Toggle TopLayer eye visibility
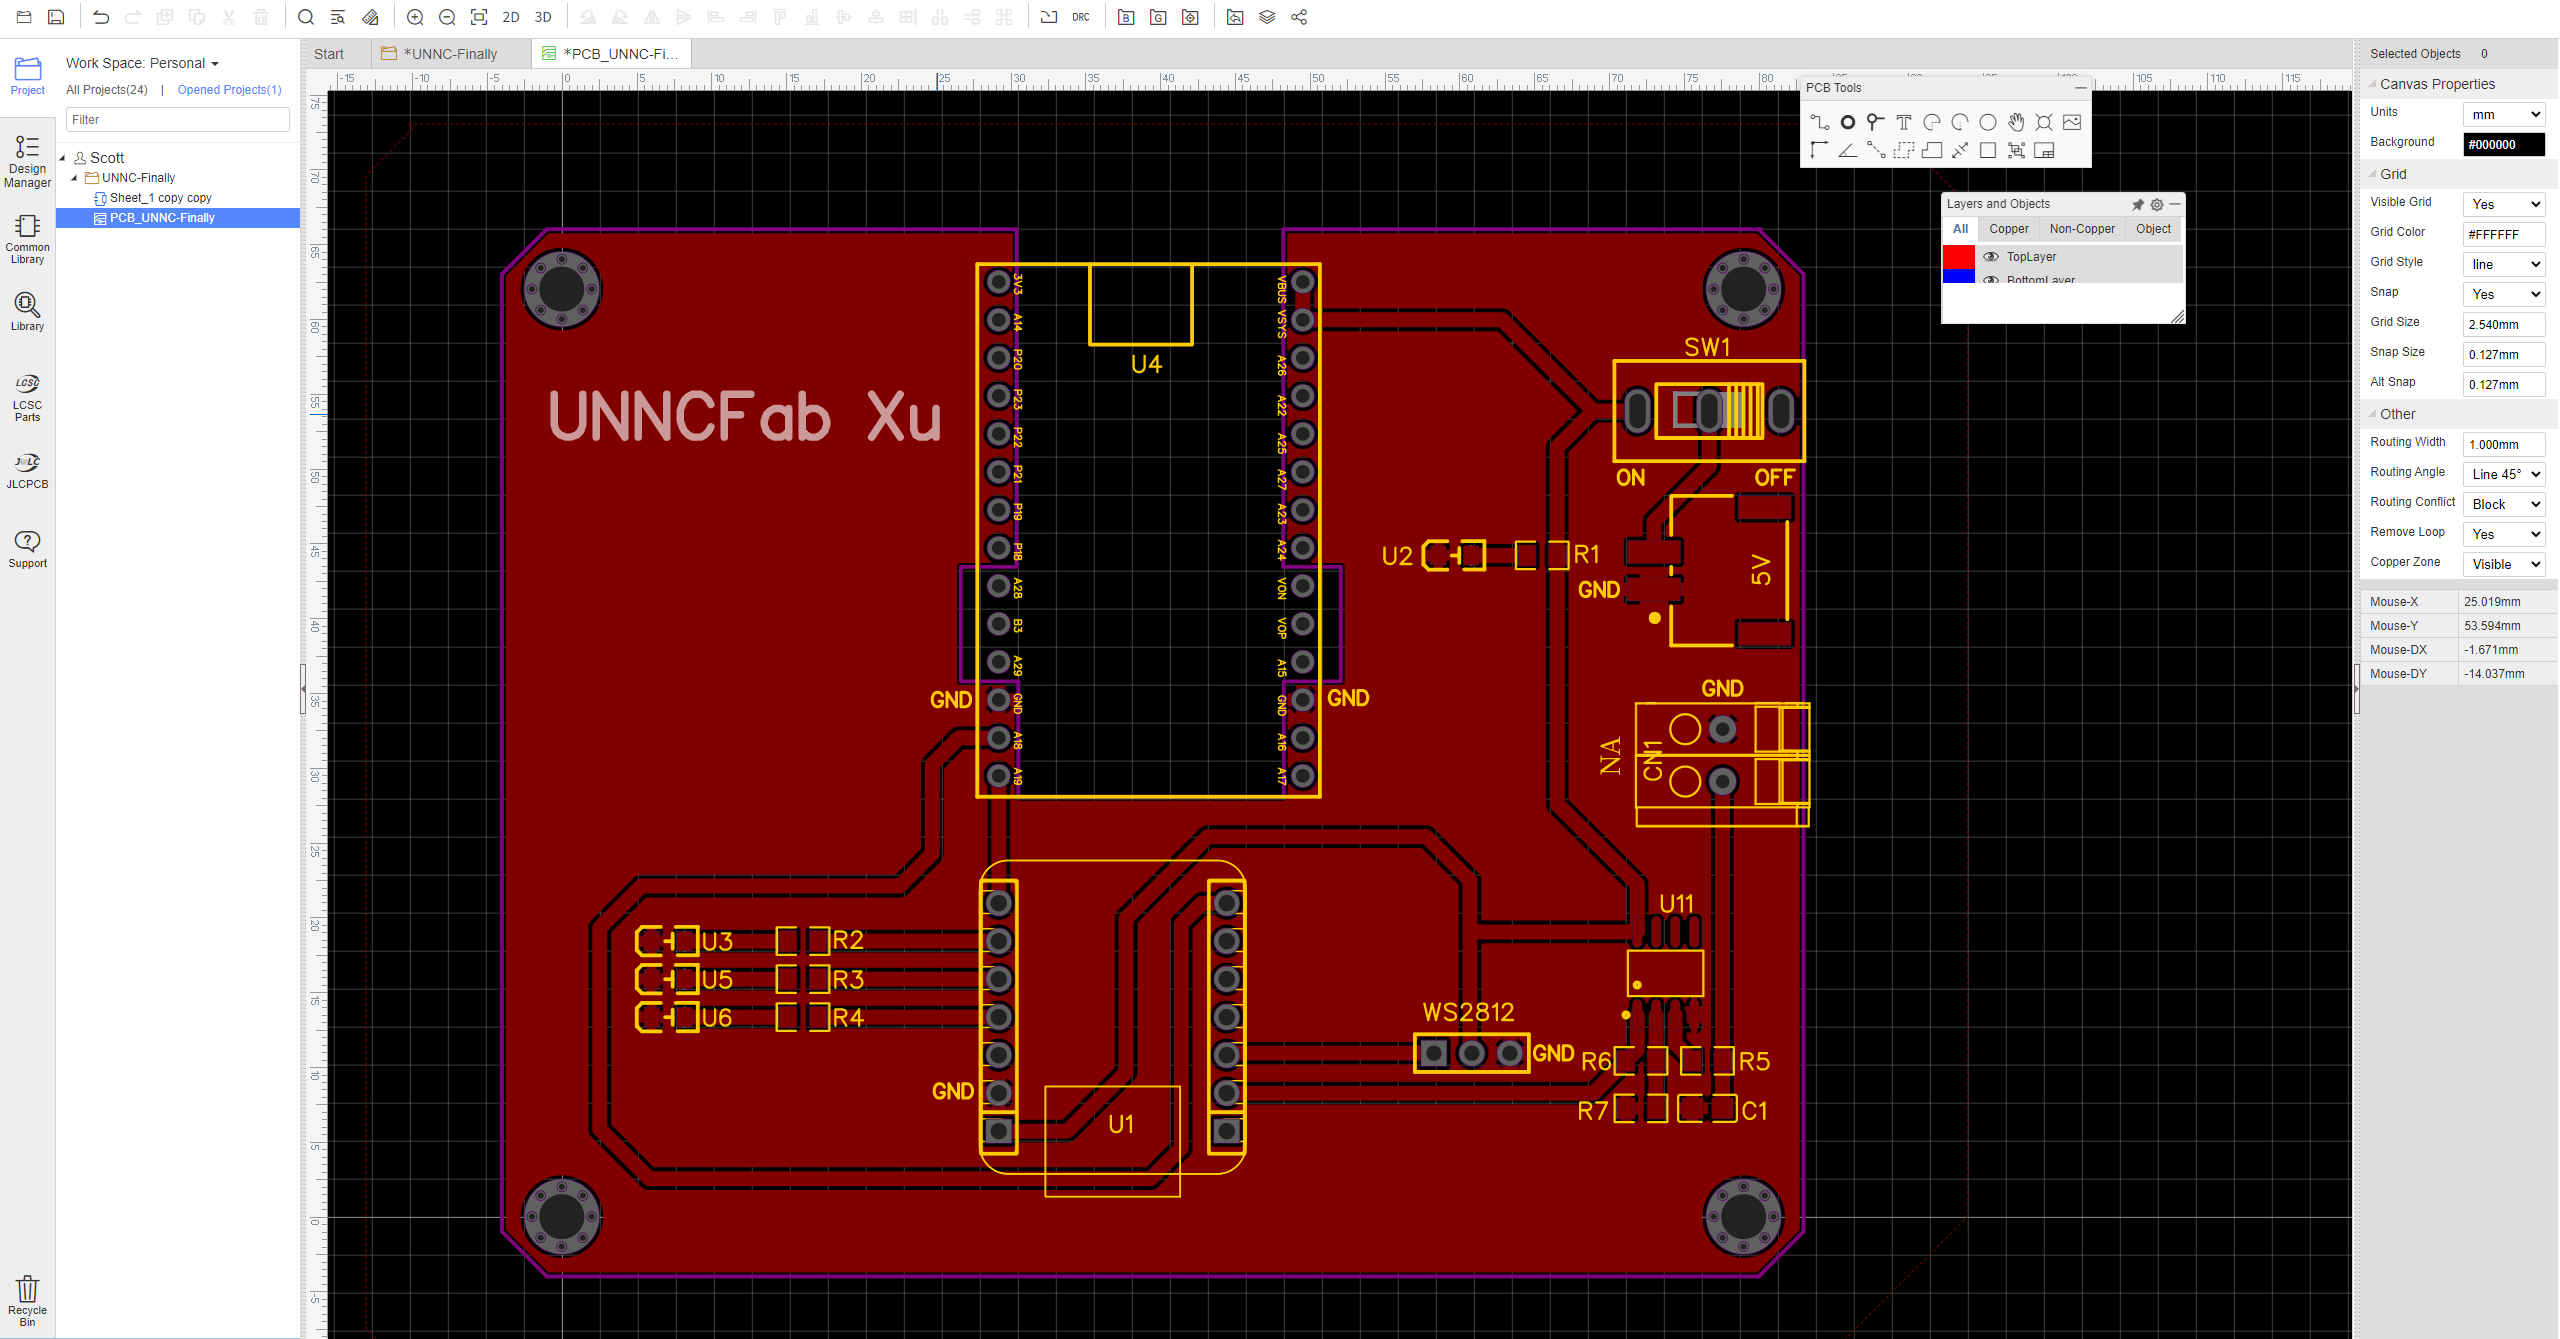This screenshot has width=2560, height=1339. click(1991, 257)
